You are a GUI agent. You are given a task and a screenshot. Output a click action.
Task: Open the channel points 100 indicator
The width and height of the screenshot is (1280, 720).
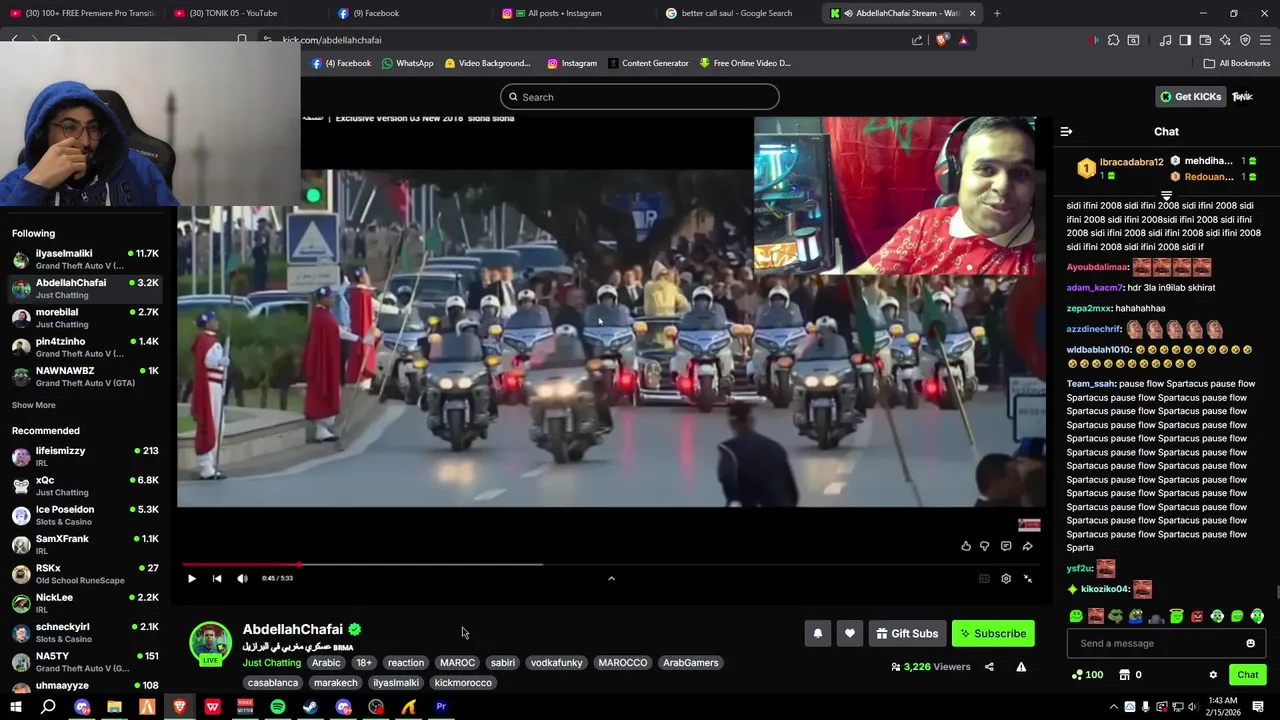[1087, 675]
